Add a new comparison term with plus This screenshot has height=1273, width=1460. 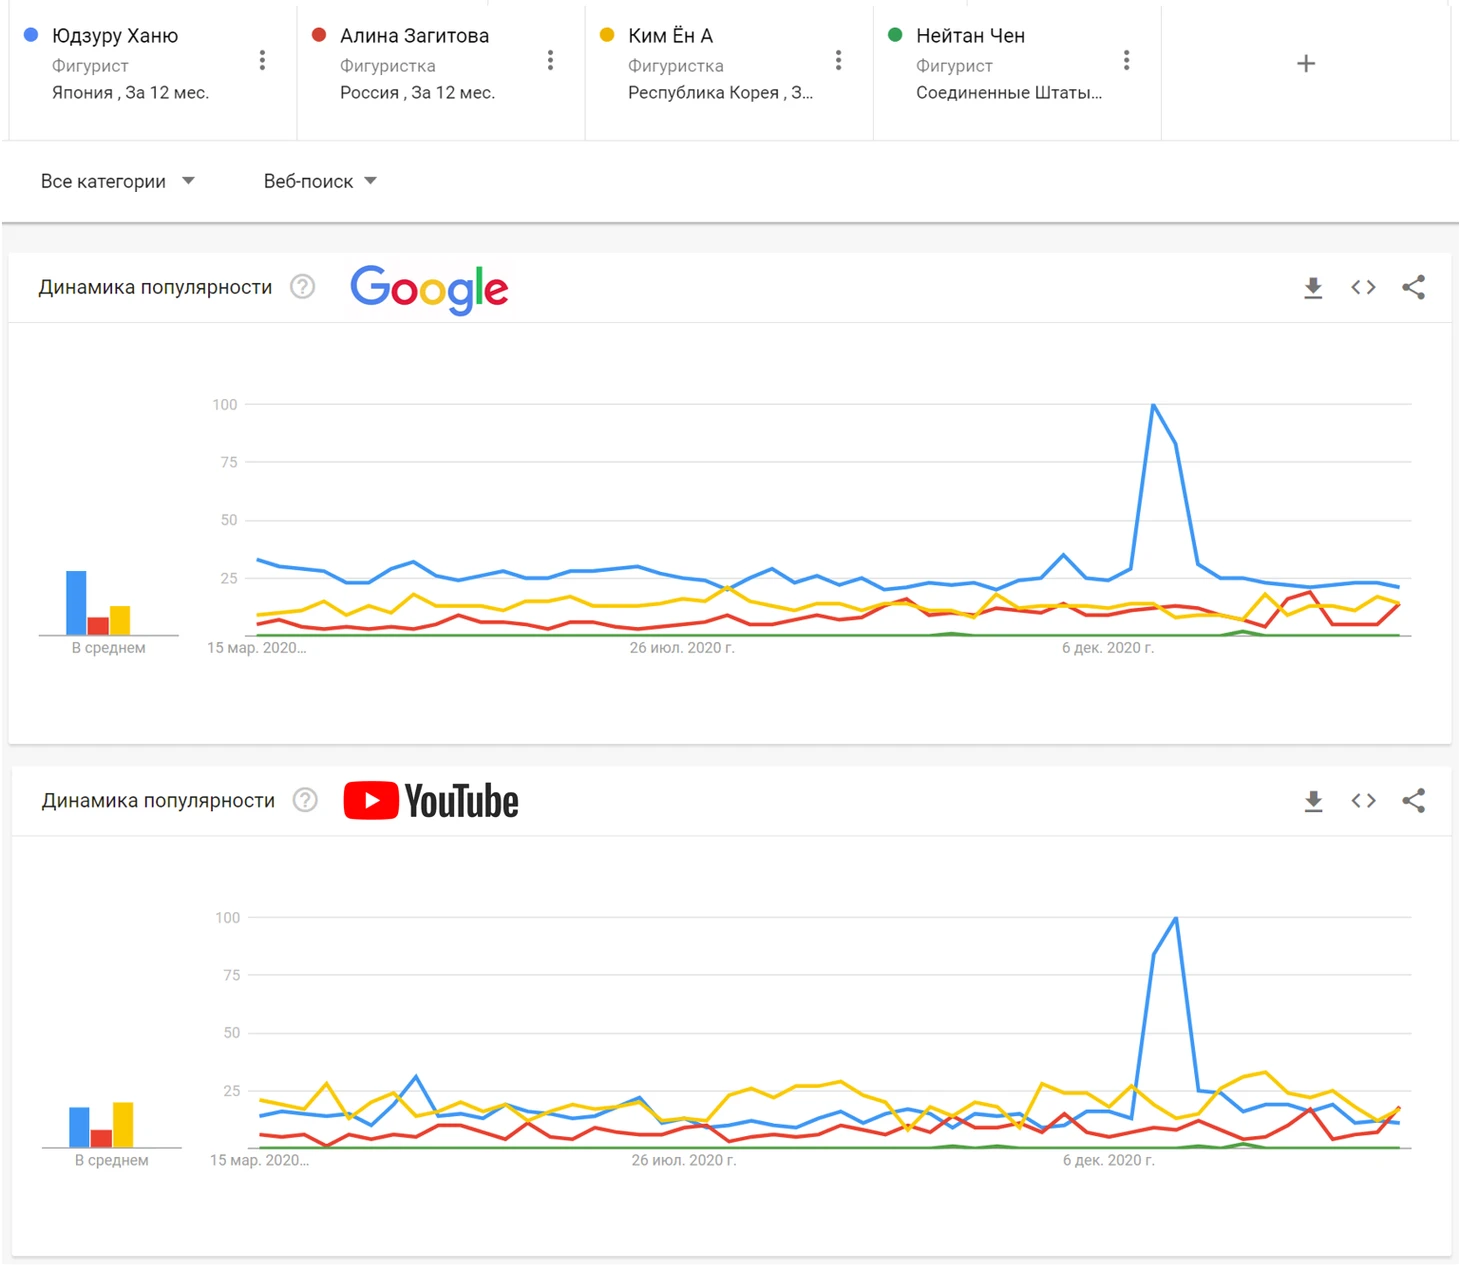point(1305,64)
